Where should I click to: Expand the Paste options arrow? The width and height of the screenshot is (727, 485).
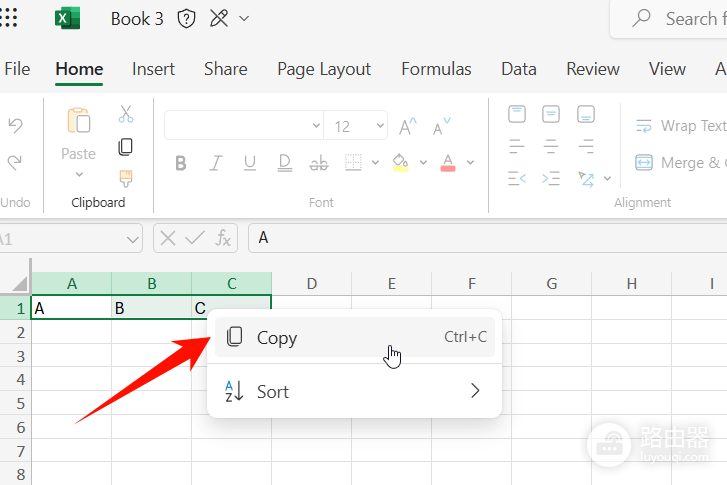[79, 175]
